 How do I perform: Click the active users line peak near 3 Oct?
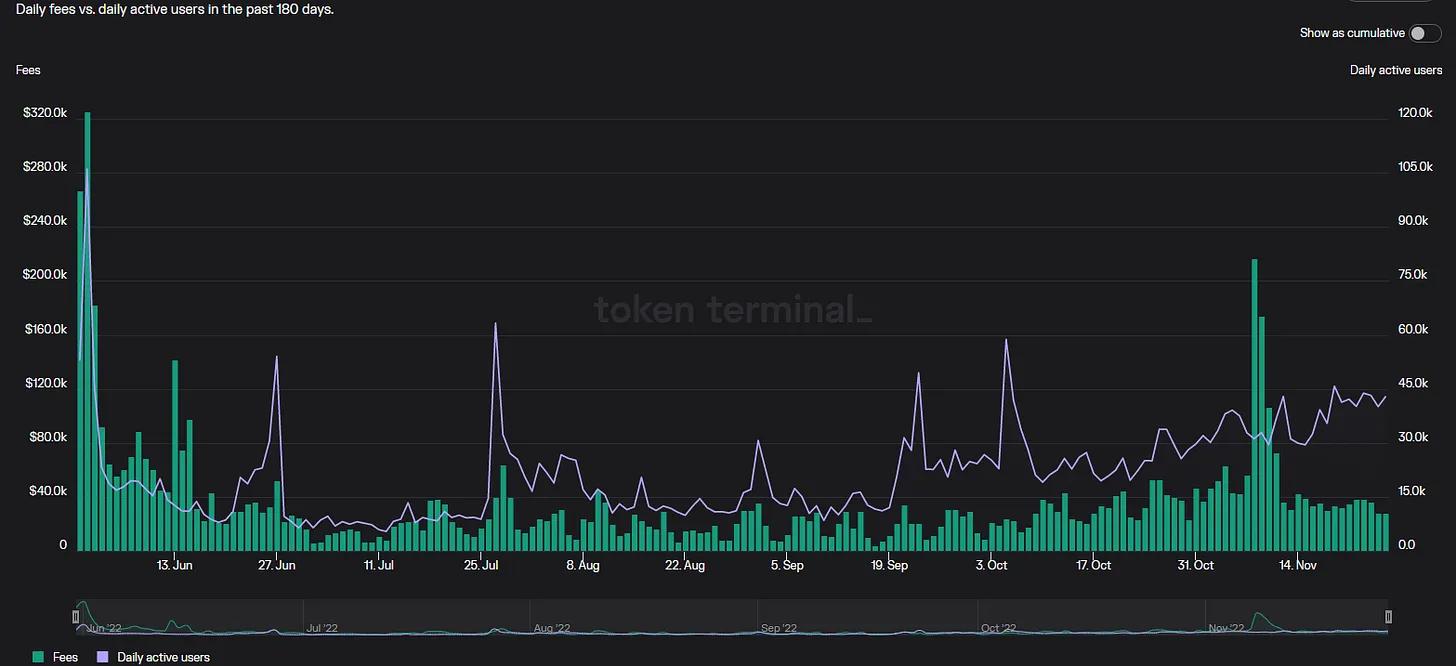pos(1006,340)
